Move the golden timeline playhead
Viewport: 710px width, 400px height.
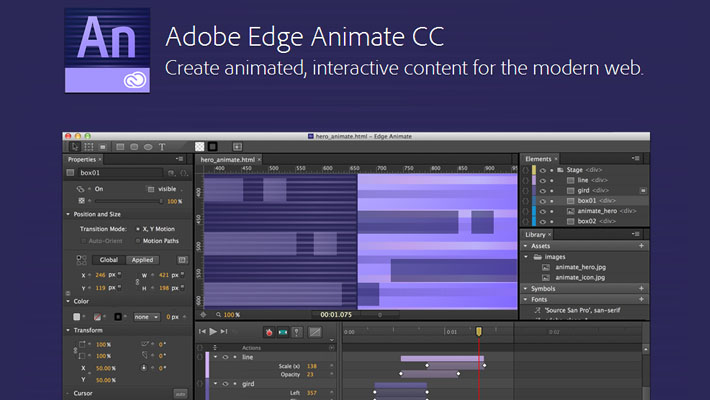479,332
